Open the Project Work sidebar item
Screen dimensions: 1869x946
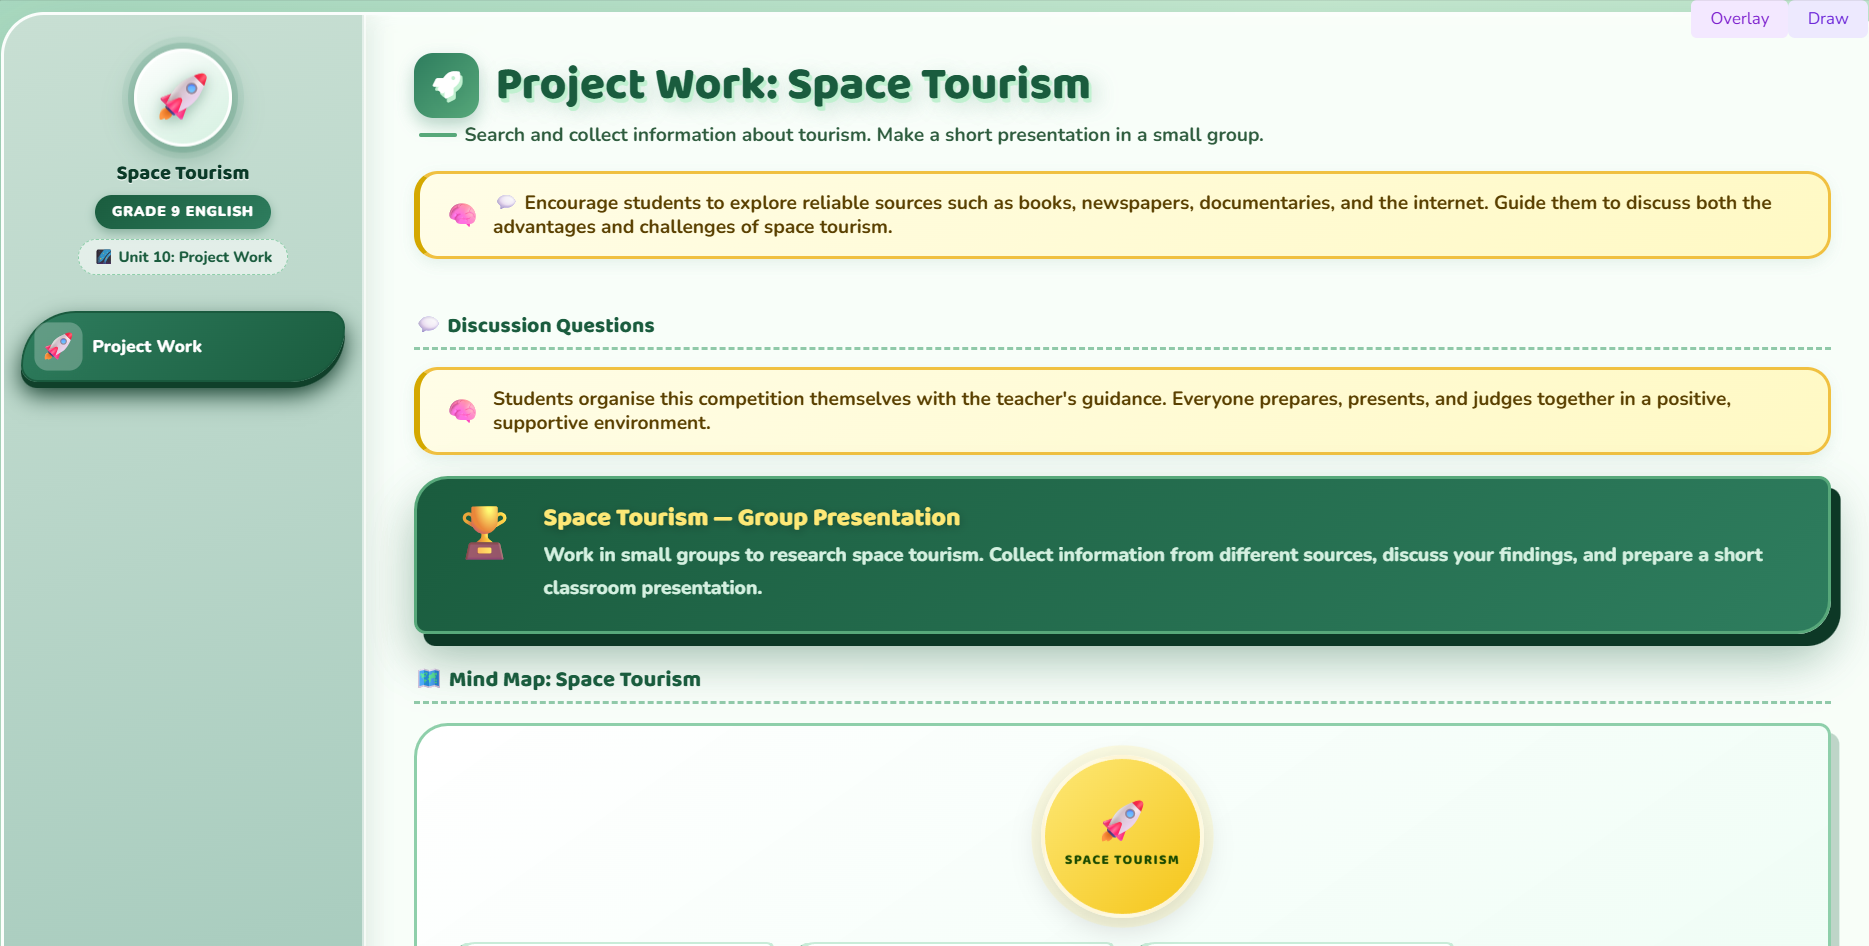point(183,347)
